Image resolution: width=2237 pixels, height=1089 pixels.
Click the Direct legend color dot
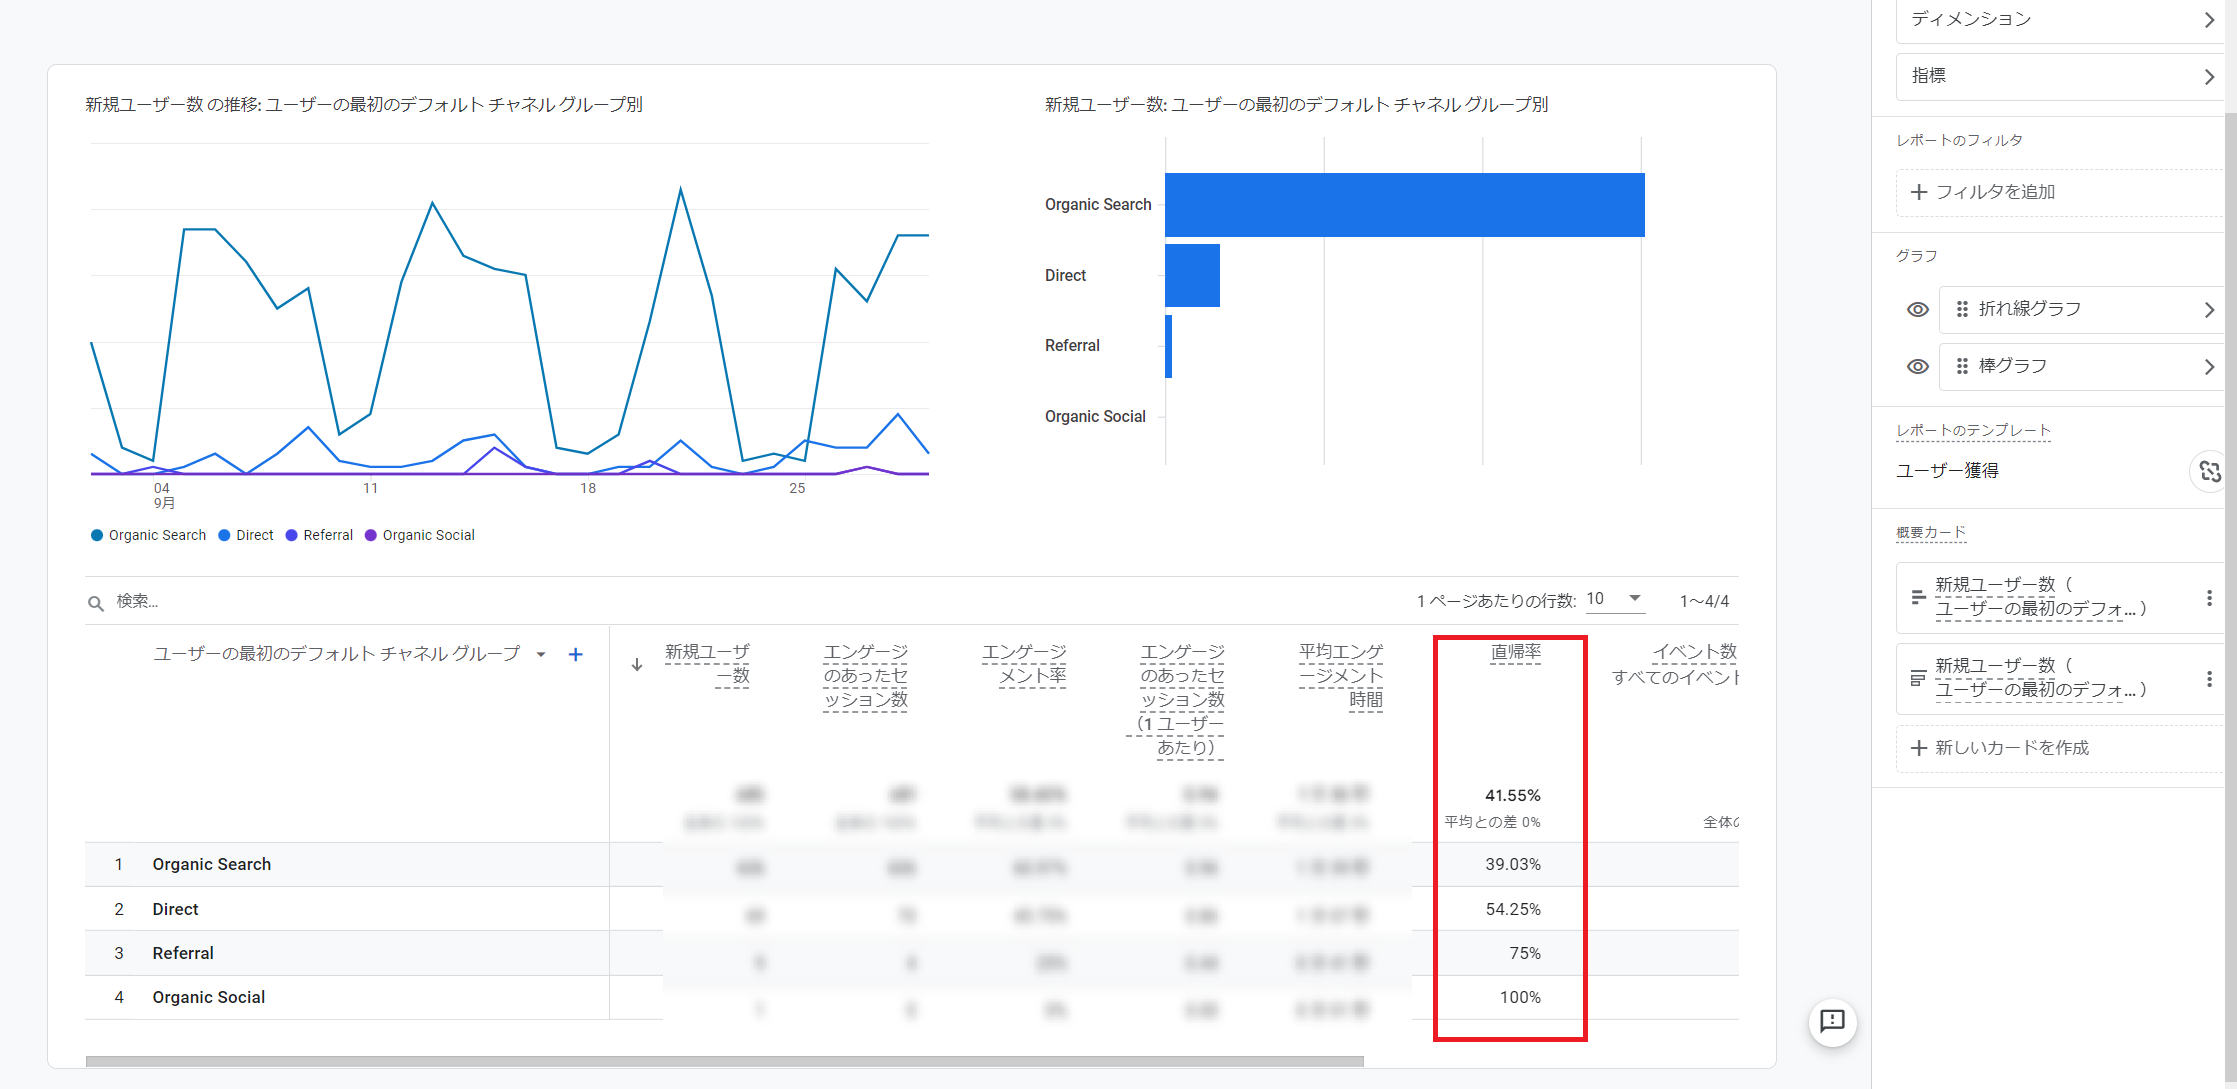click(x=225, y=535)
